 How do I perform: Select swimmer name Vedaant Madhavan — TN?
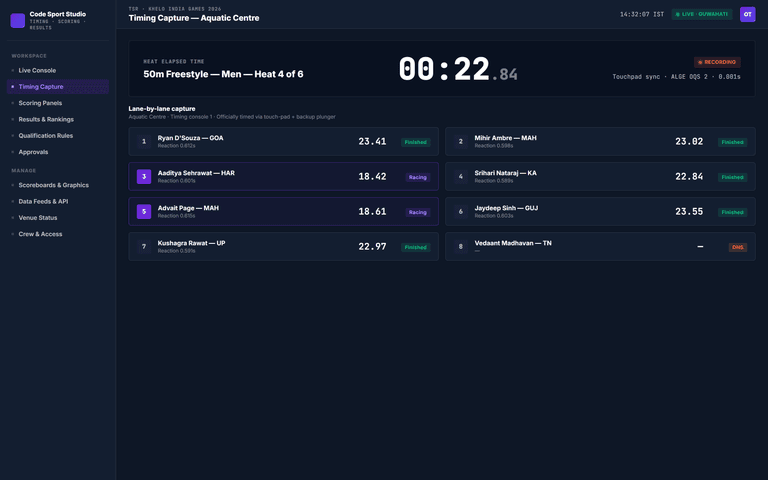[x=513, y=243]
